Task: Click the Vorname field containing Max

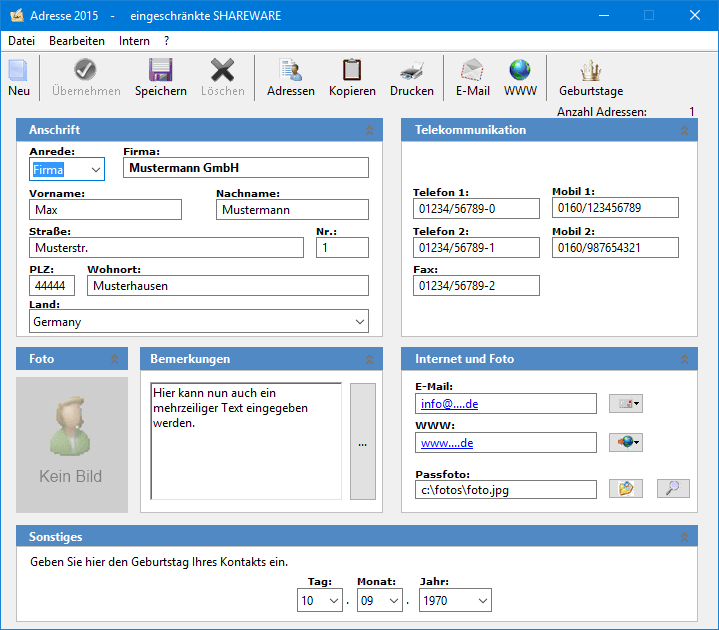Action: click(x=105, y=210)
